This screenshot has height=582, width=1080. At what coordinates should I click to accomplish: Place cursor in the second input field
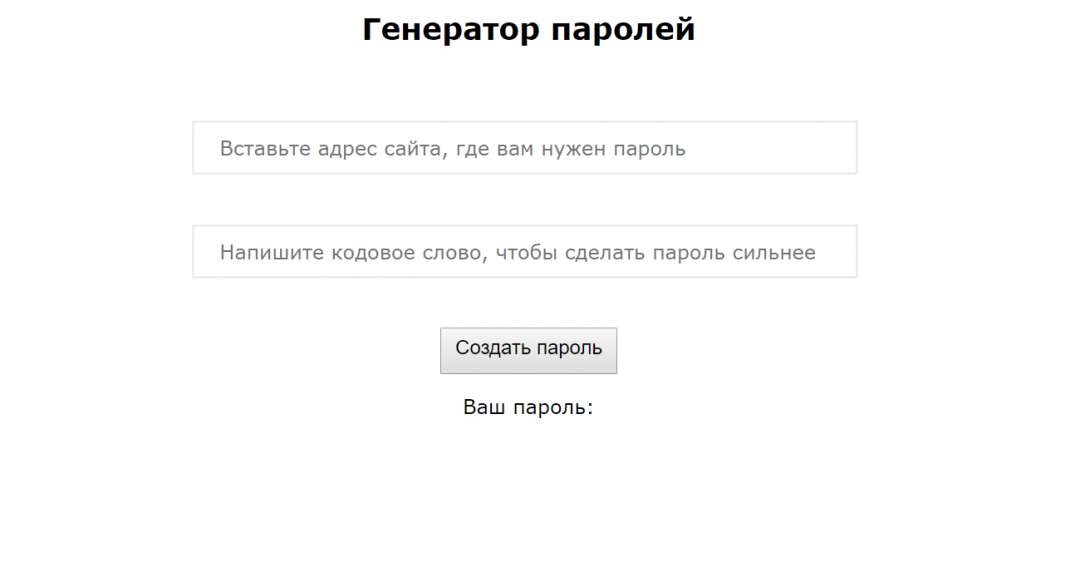524,252
